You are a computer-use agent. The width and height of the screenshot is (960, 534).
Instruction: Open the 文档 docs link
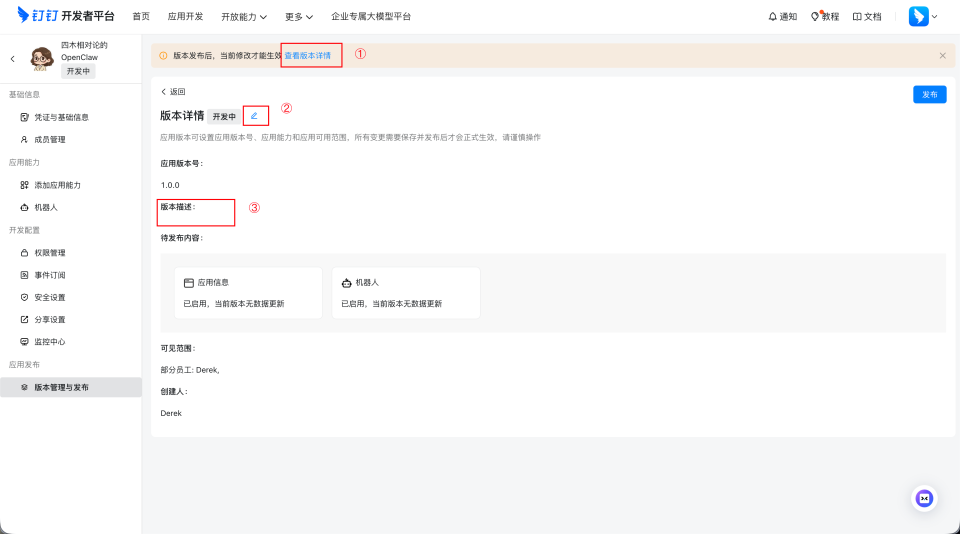(x=867, y=17)
